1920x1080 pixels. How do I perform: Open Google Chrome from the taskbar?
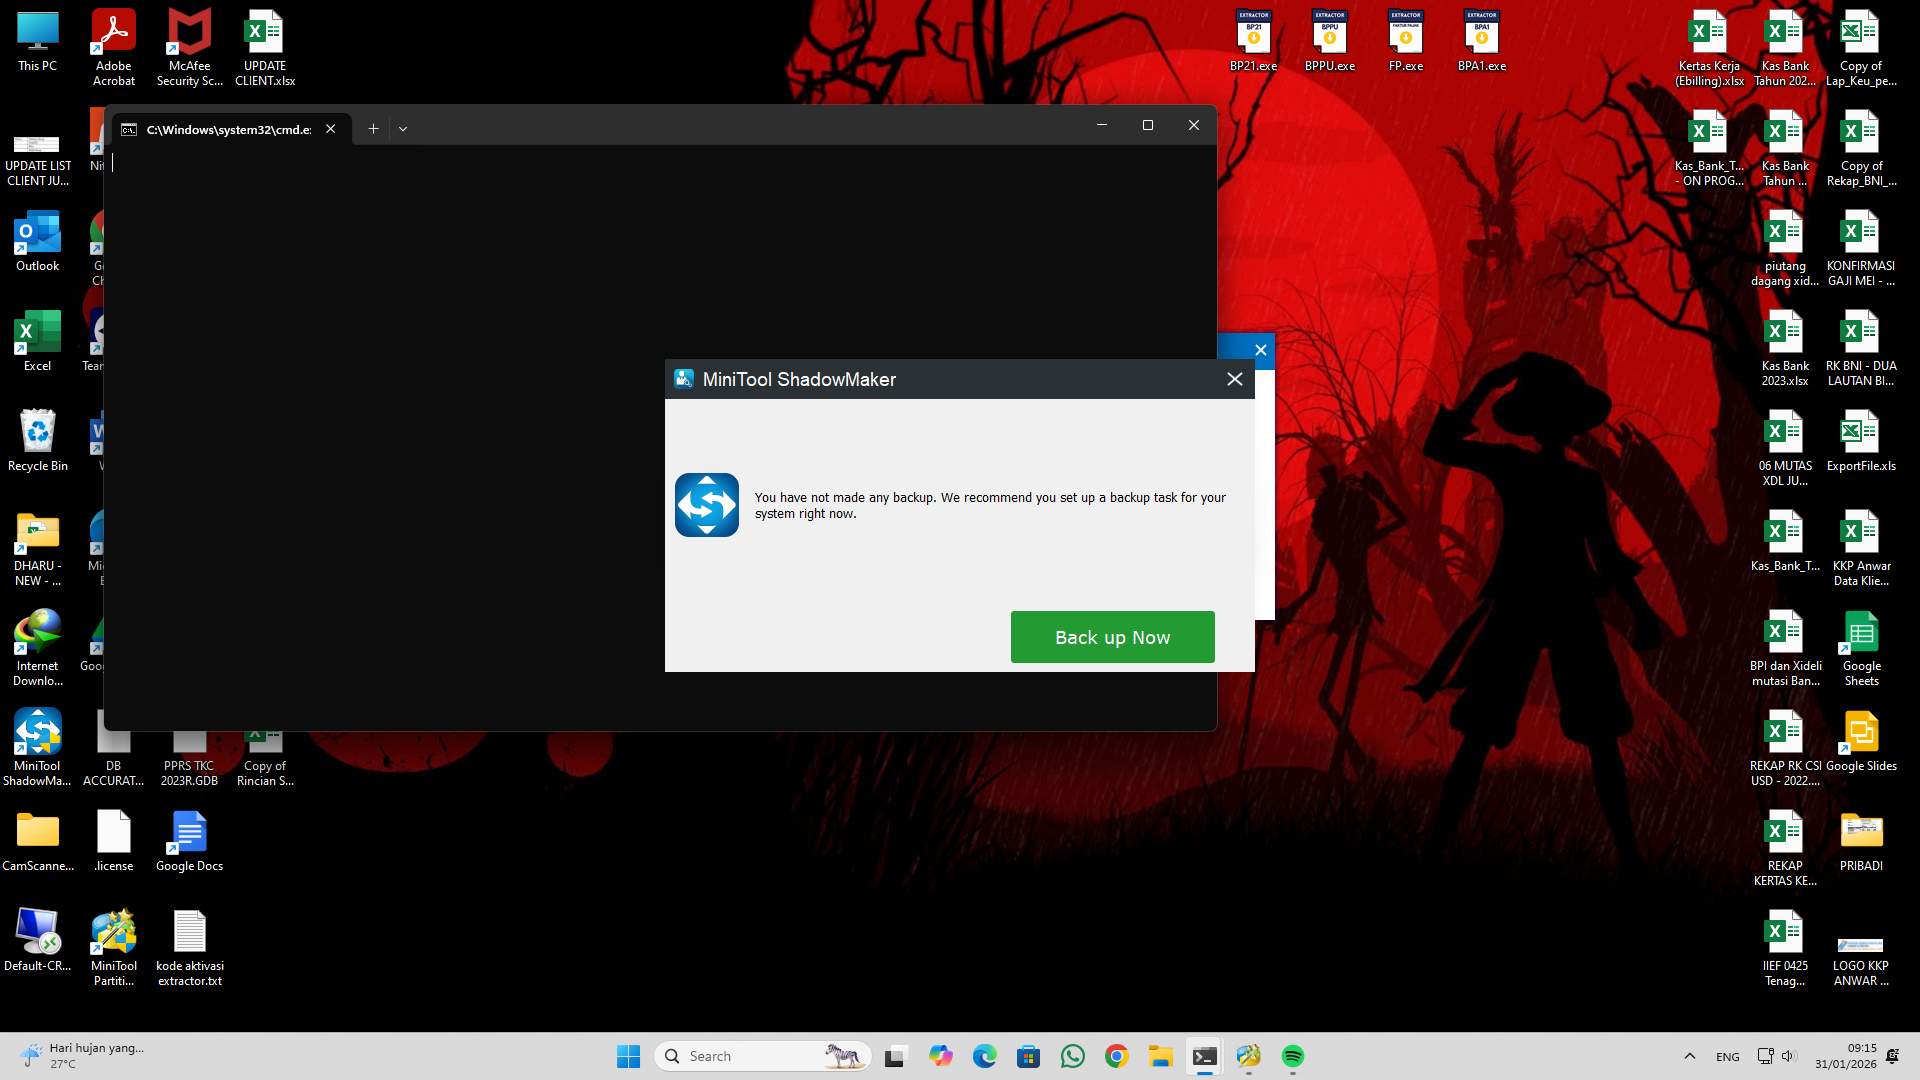(1116, 1055)
